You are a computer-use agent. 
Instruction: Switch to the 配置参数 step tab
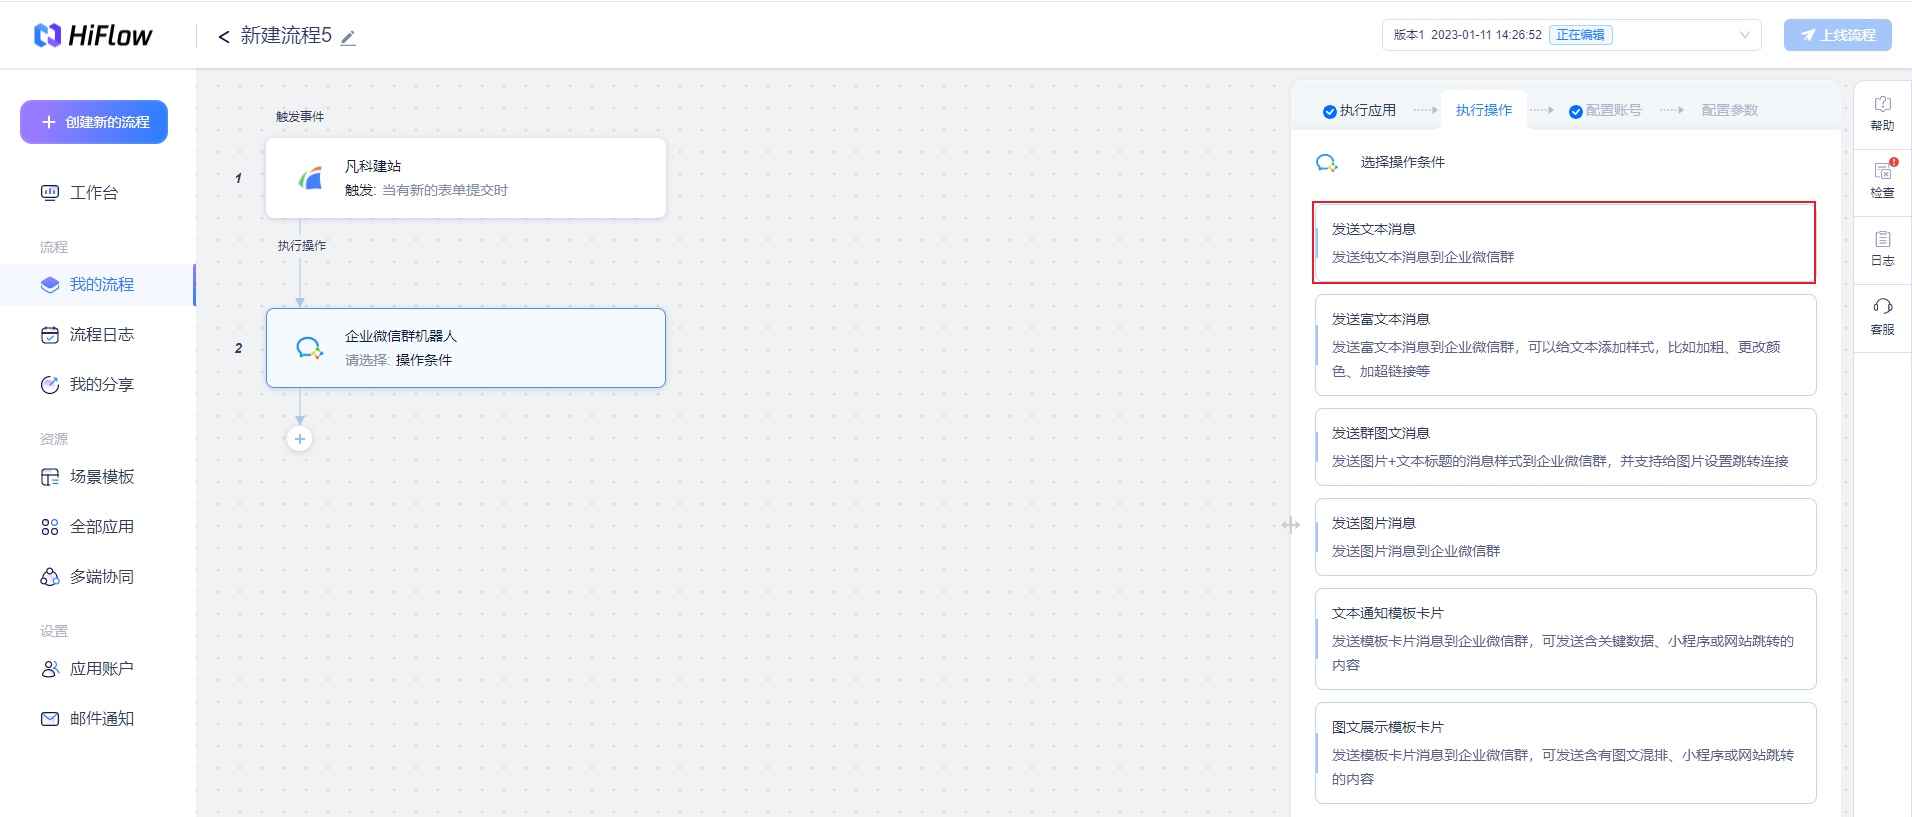(1730, 110)
